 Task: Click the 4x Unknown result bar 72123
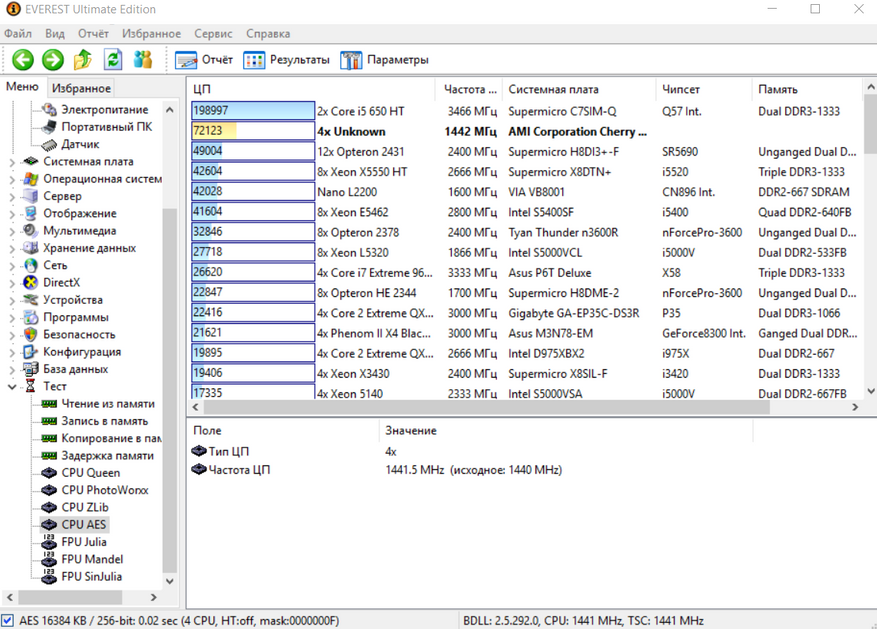pyautogui.click(x=252, y=131)
